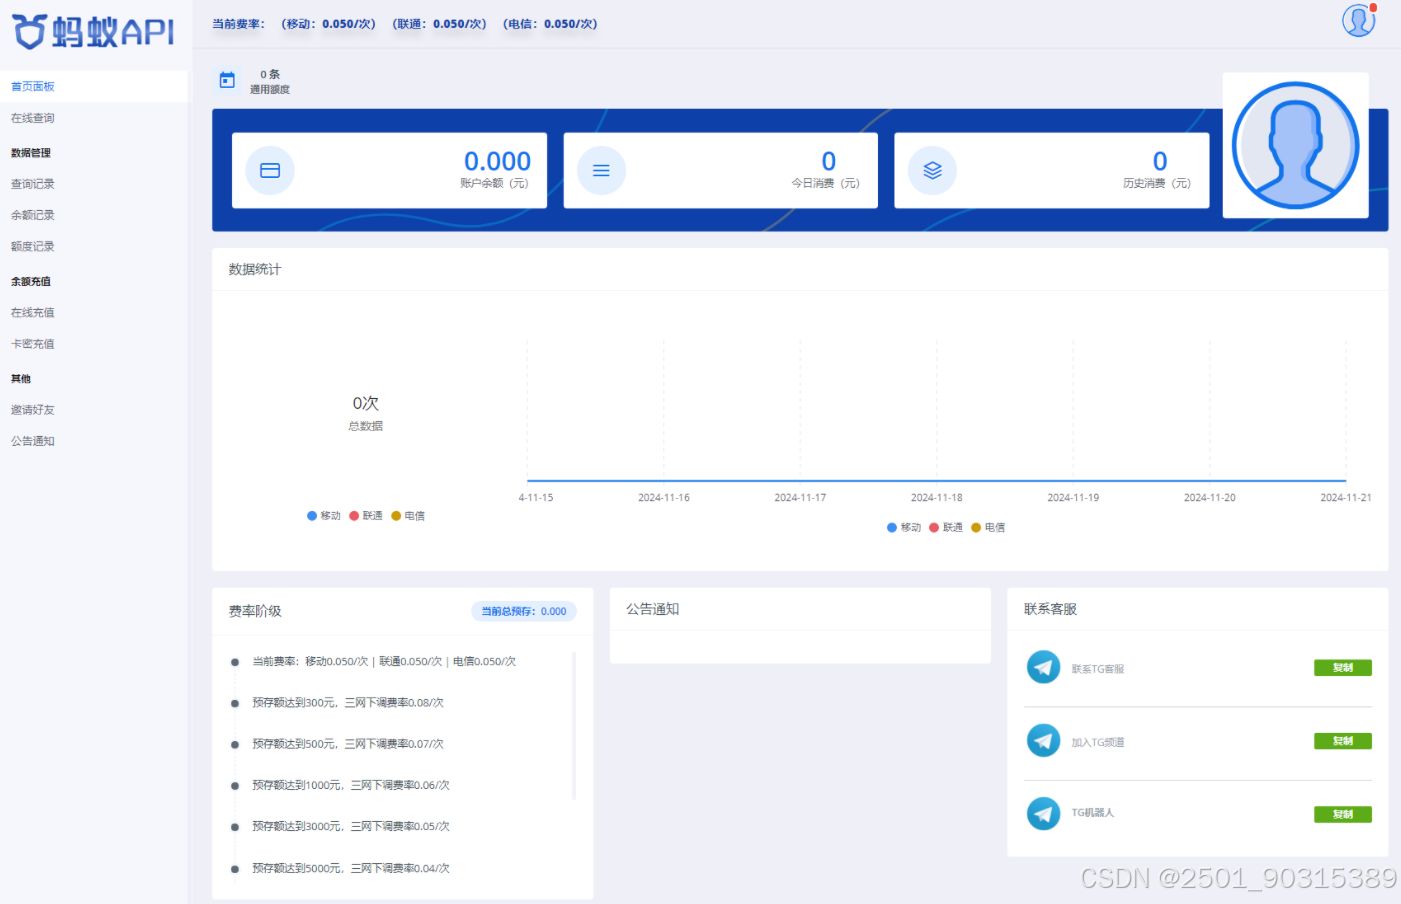
Task: Click the 历史消费 layers icon
Action: pos(931,170)
